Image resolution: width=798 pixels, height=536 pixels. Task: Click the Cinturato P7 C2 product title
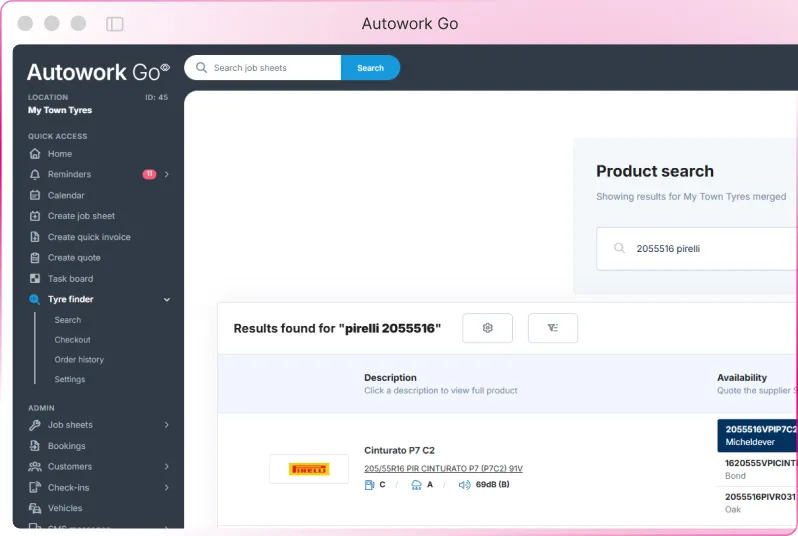tap(400, 450)
